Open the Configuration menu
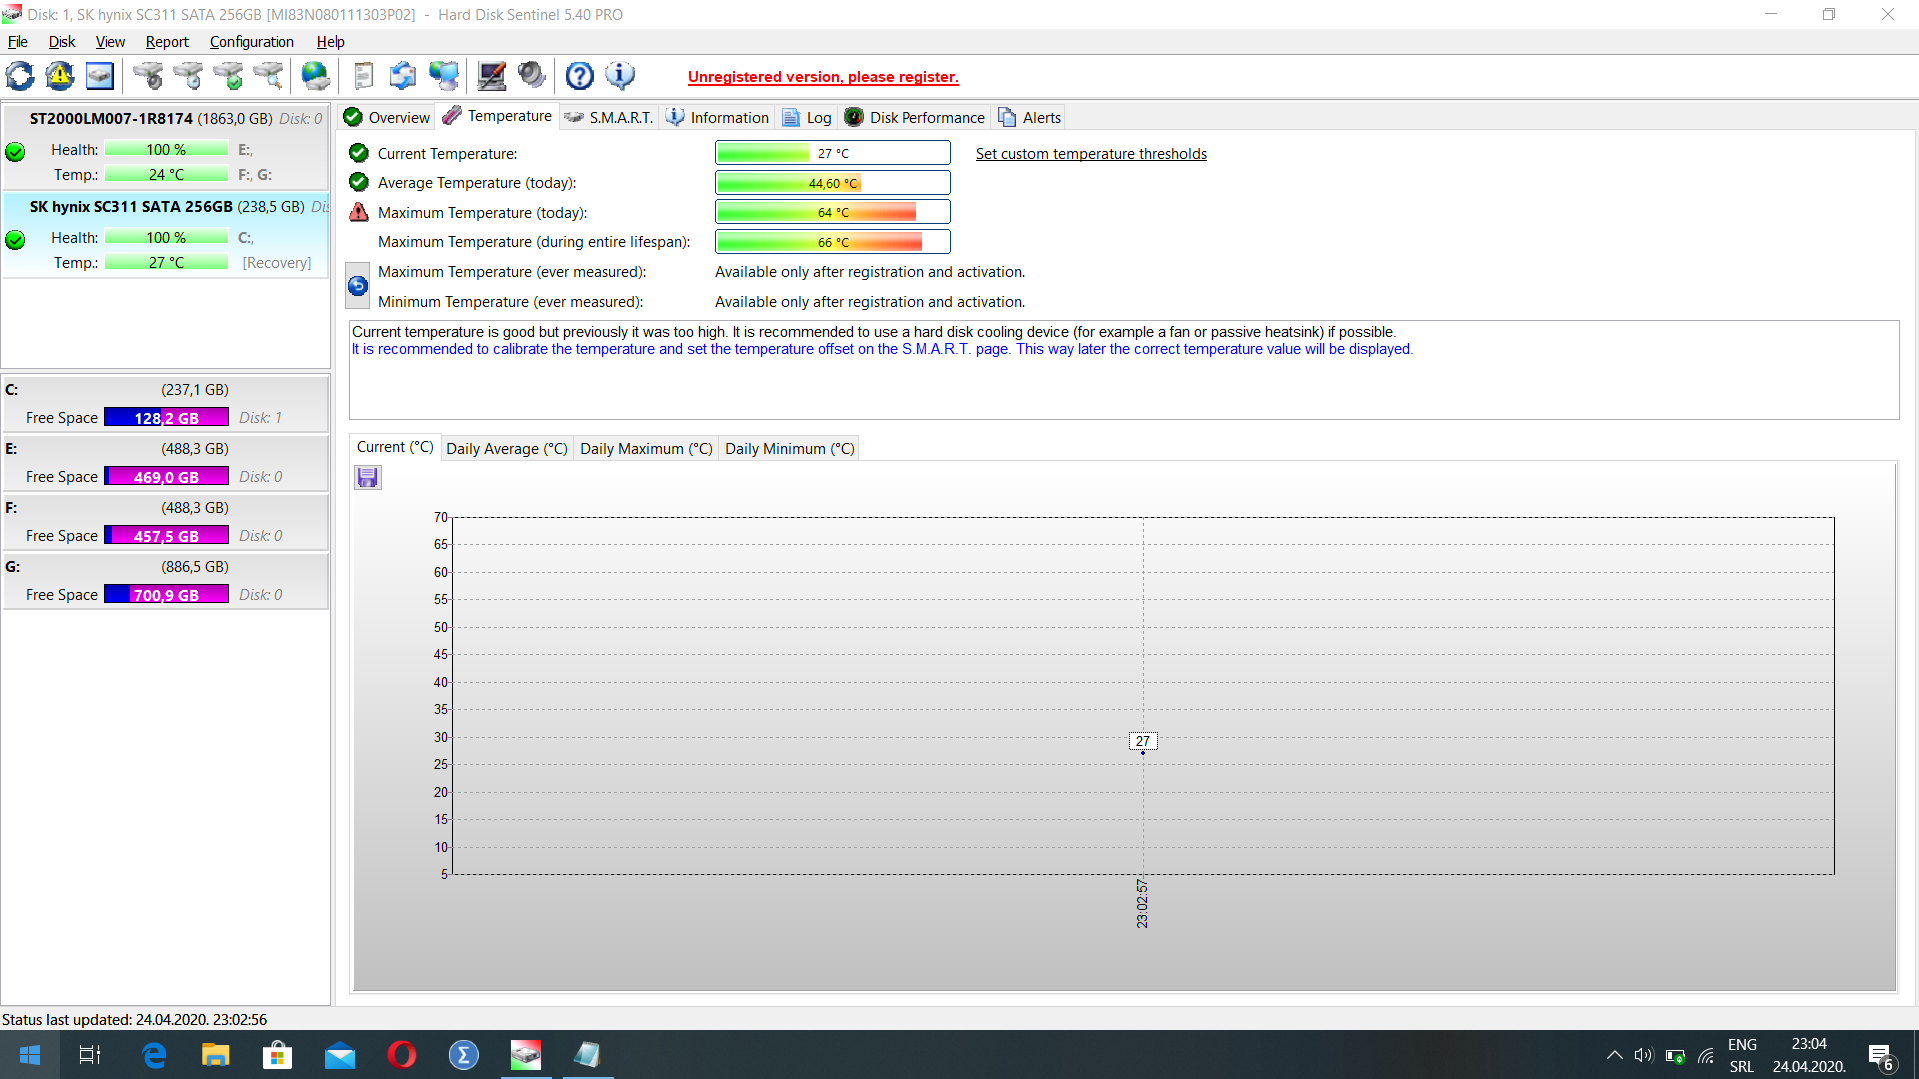This screenshot has width=1919, height=1079. [x=251, y=42]
